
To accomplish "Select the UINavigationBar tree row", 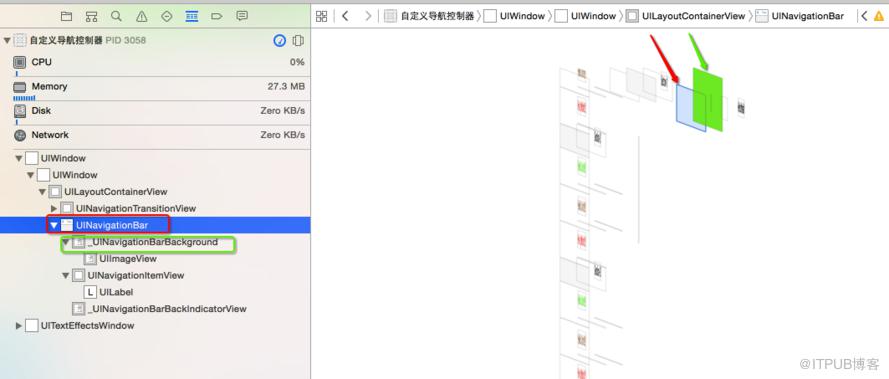I will tap(155, 225).
